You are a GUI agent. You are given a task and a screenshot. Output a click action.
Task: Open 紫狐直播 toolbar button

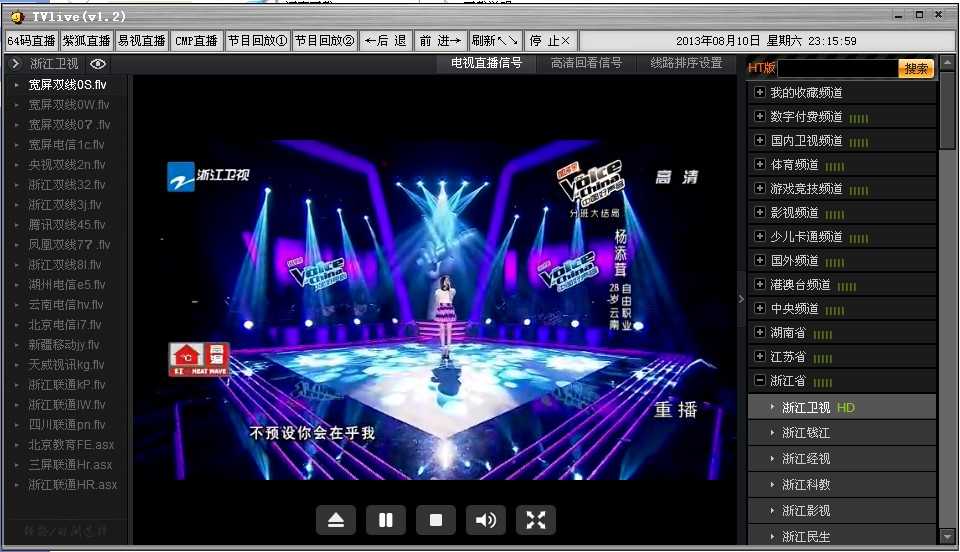click(x=86, y=41)
